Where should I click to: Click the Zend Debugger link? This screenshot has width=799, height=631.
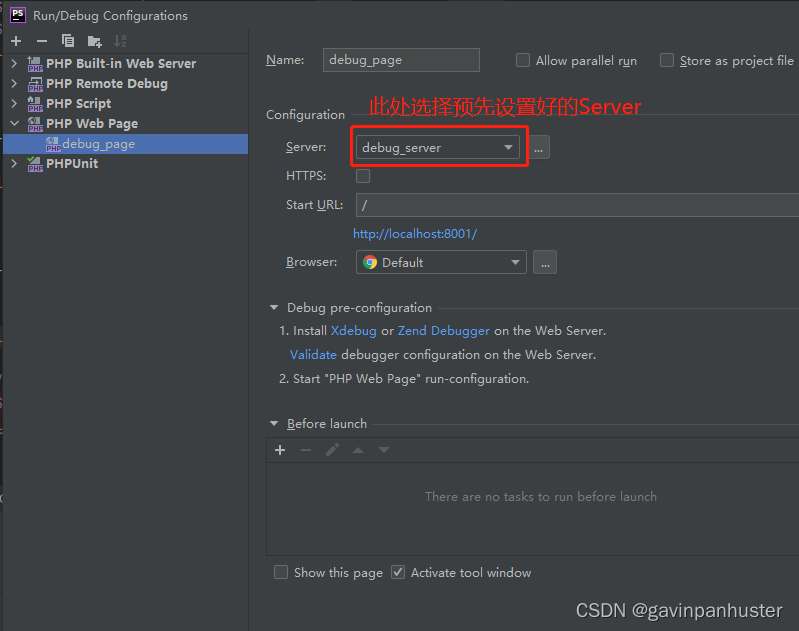pyautogui.click(x=443, y=331)
